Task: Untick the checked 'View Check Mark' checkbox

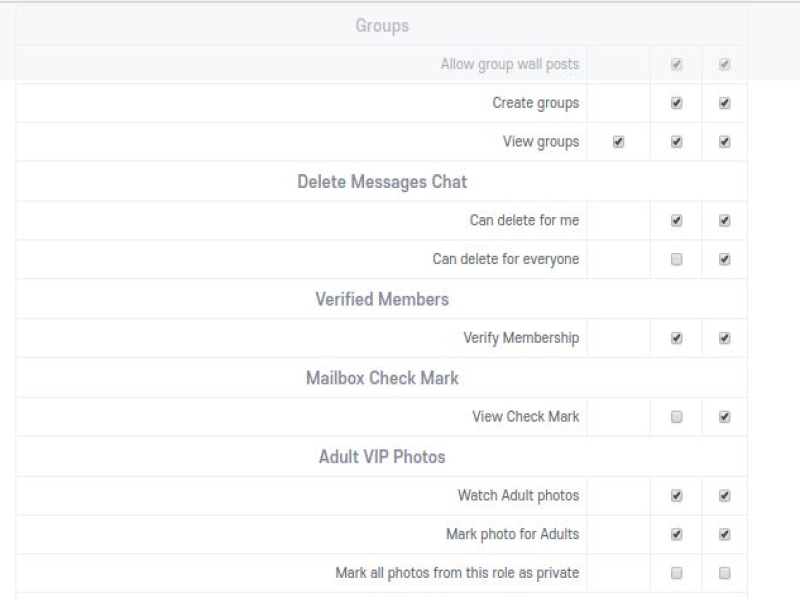Action: 725,417
